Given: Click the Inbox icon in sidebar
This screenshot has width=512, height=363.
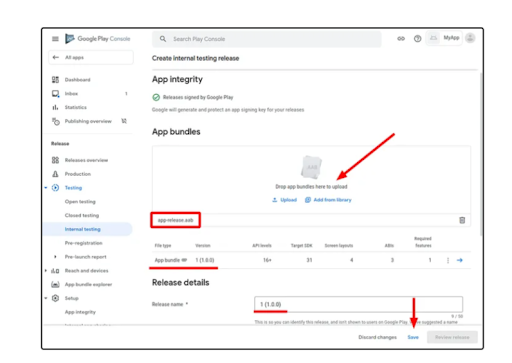Looking at the screenshot, I should tap(55, 94).
